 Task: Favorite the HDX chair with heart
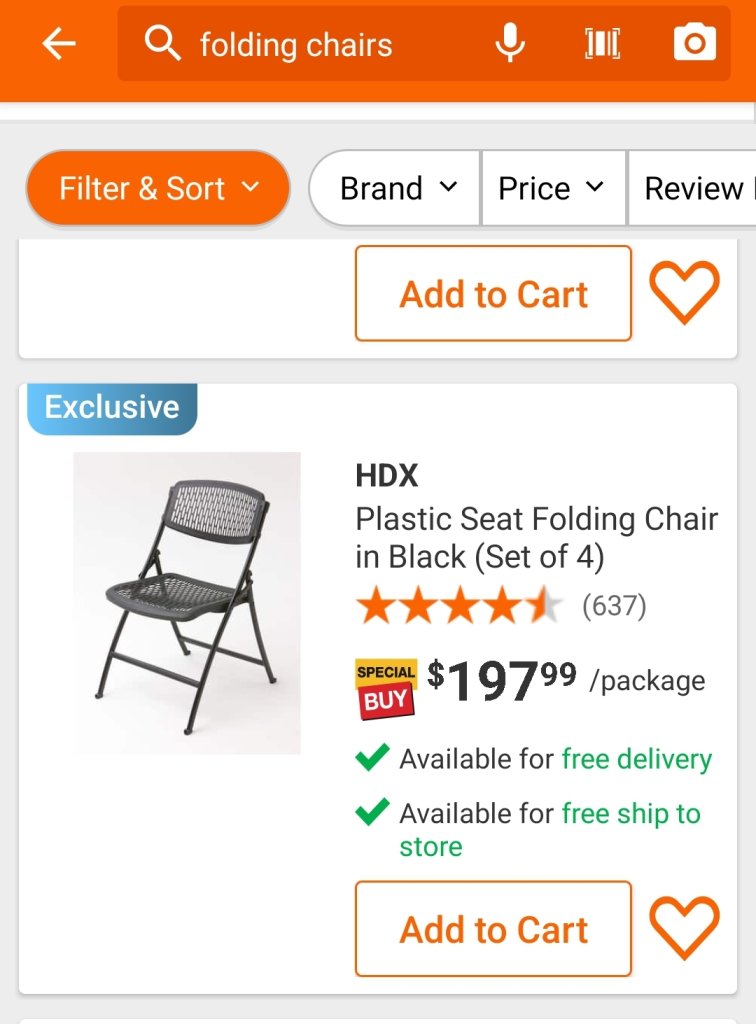(684, 928)
